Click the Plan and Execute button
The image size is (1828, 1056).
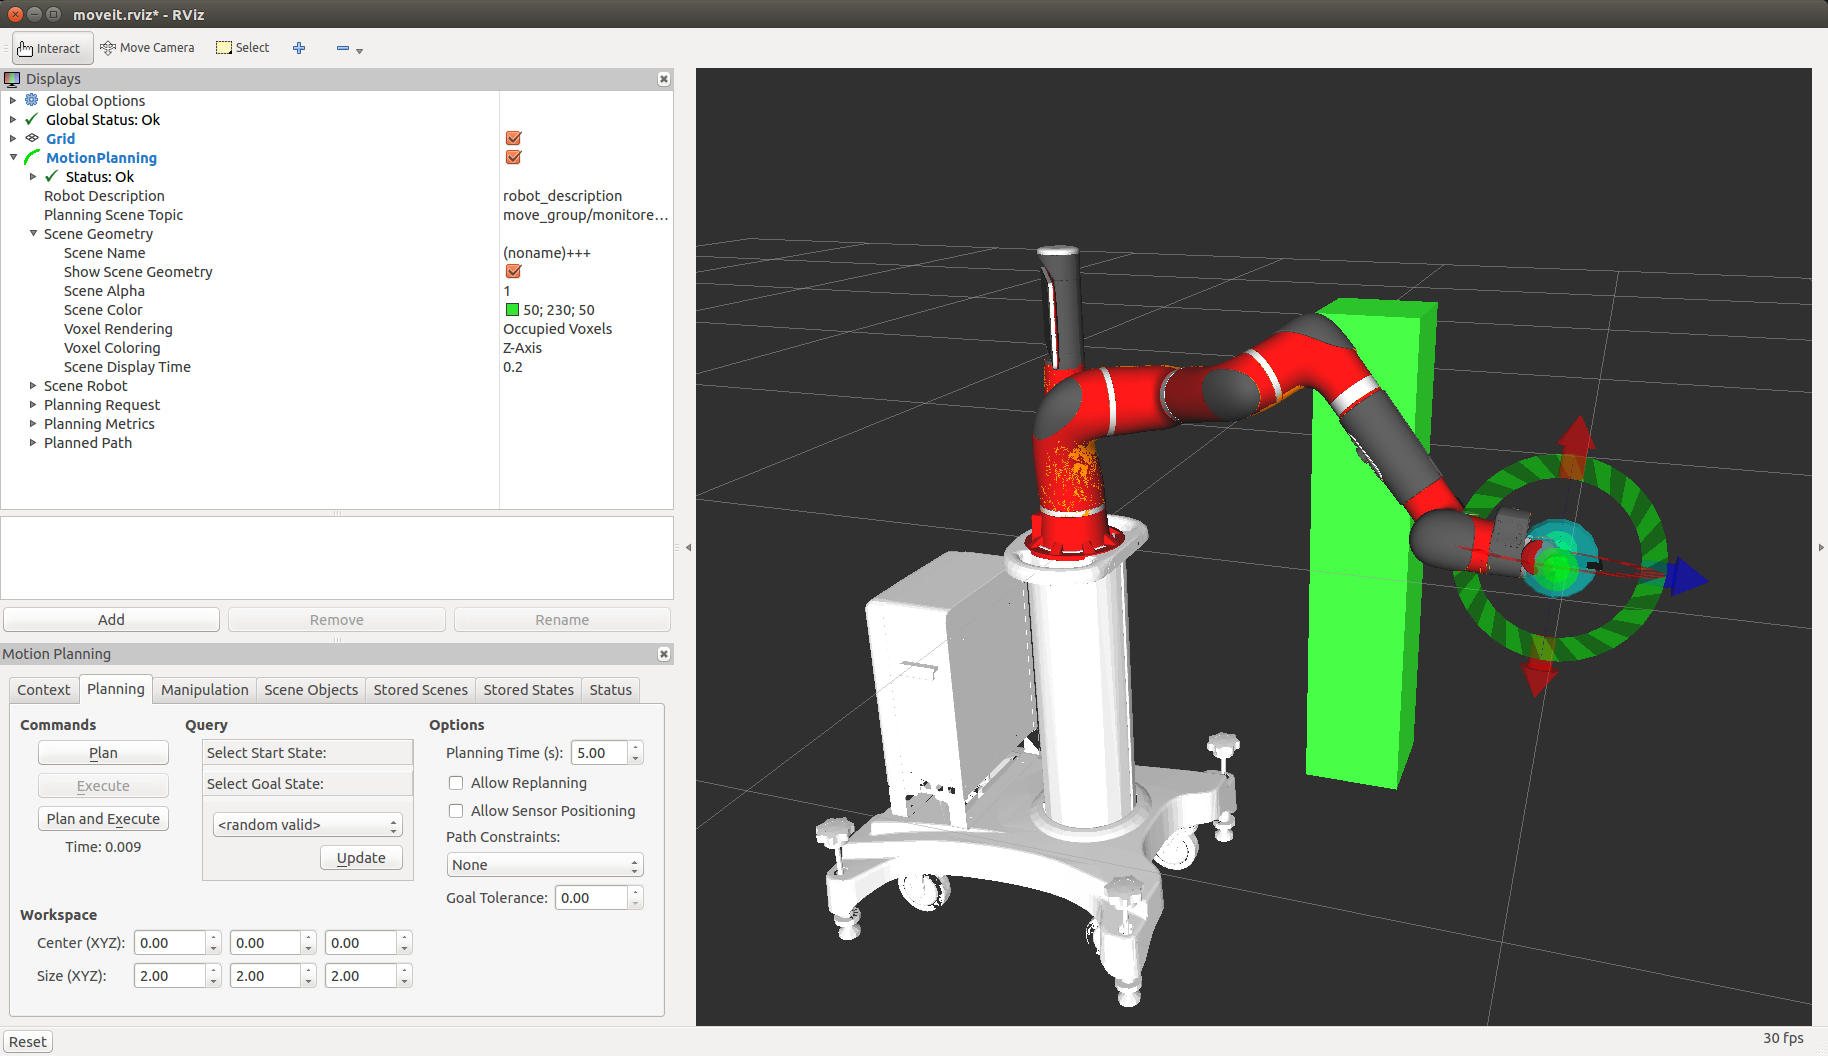tap(103, 819)
